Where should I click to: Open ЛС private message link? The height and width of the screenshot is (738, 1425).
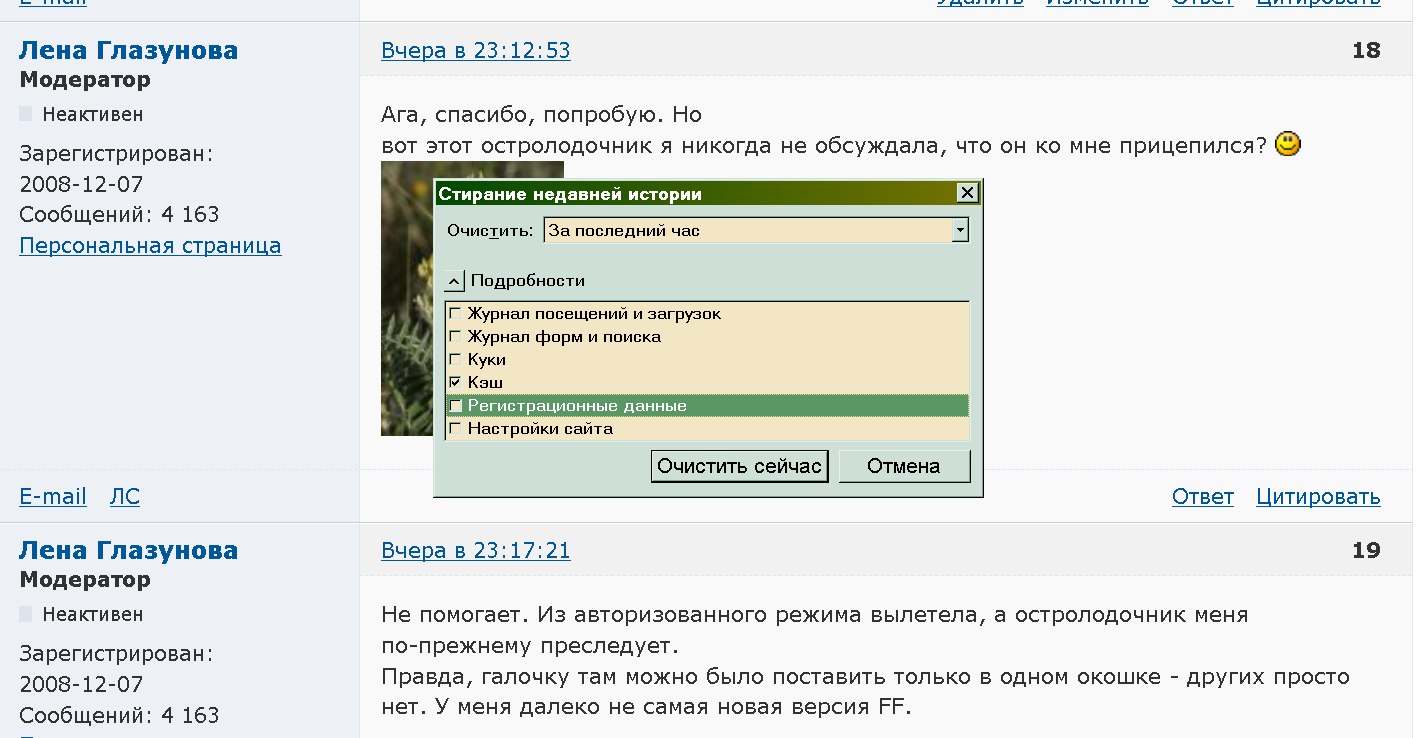tap(124, 497)
